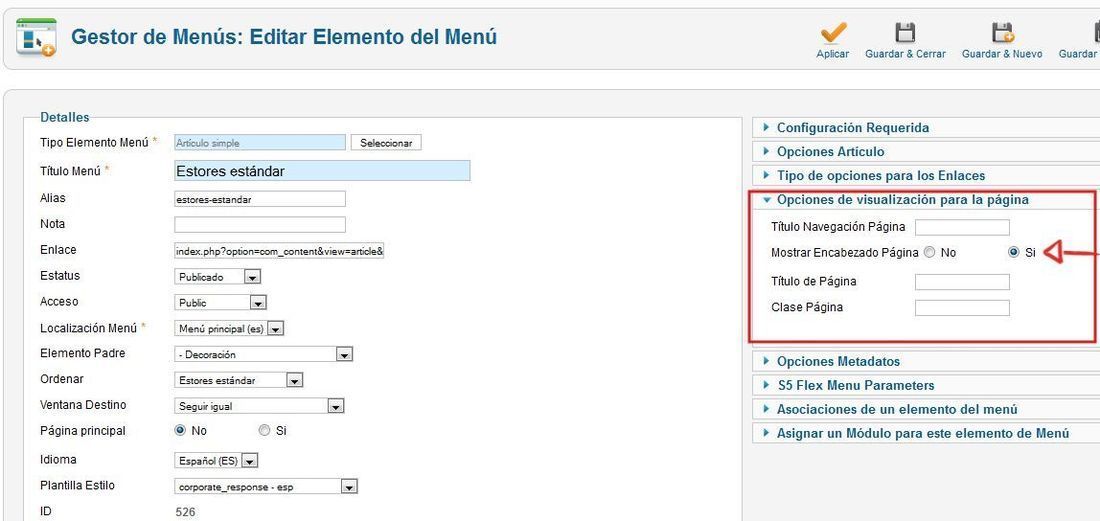1100x521 pixels.
Task: Click the Título Navegación Página field
Action: click(962, 227)
